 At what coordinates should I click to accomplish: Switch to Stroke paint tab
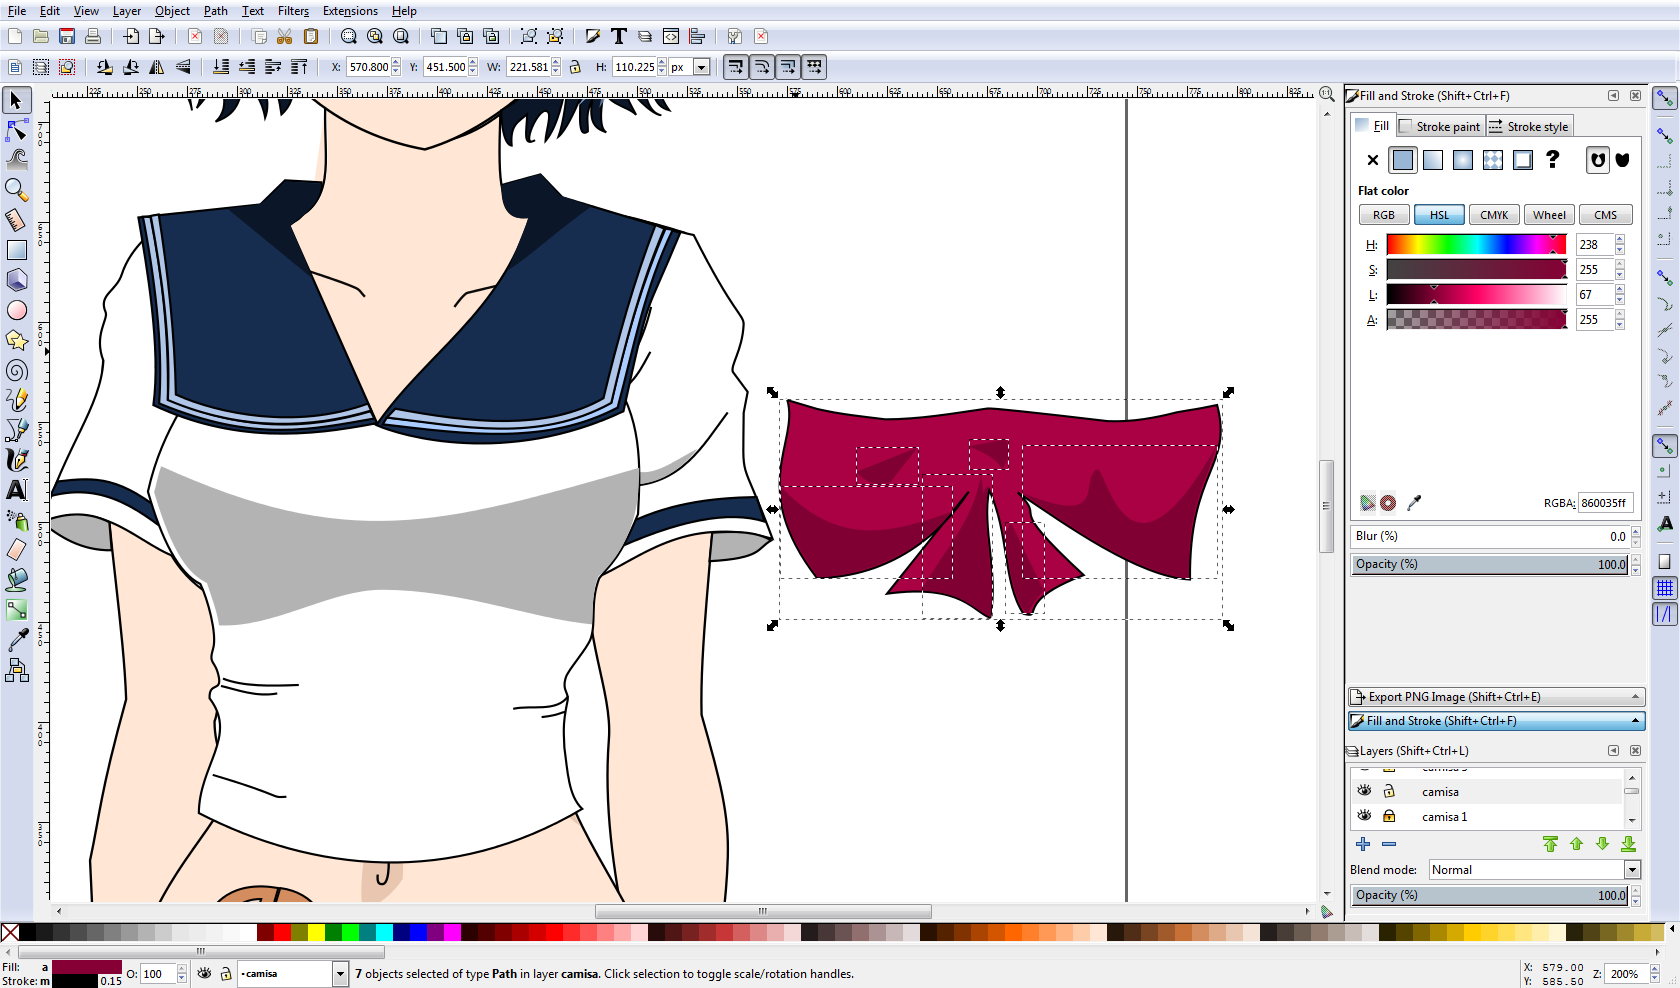(1440, 126)
